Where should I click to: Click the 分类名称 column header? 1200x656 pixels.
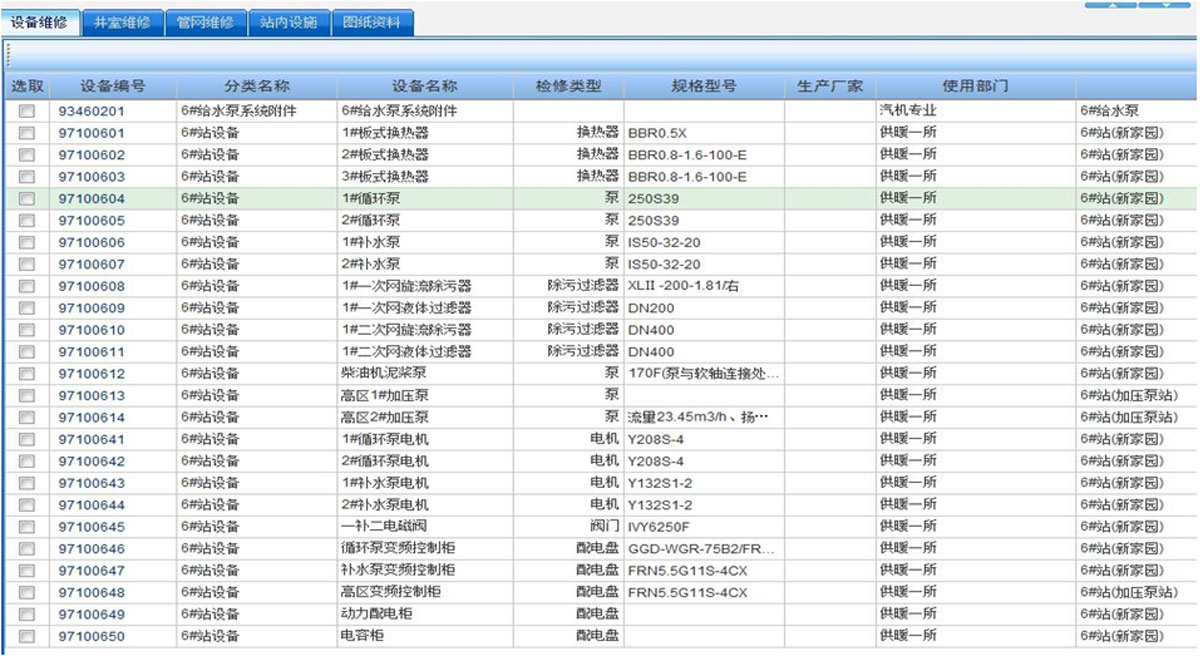coord(257,86)
